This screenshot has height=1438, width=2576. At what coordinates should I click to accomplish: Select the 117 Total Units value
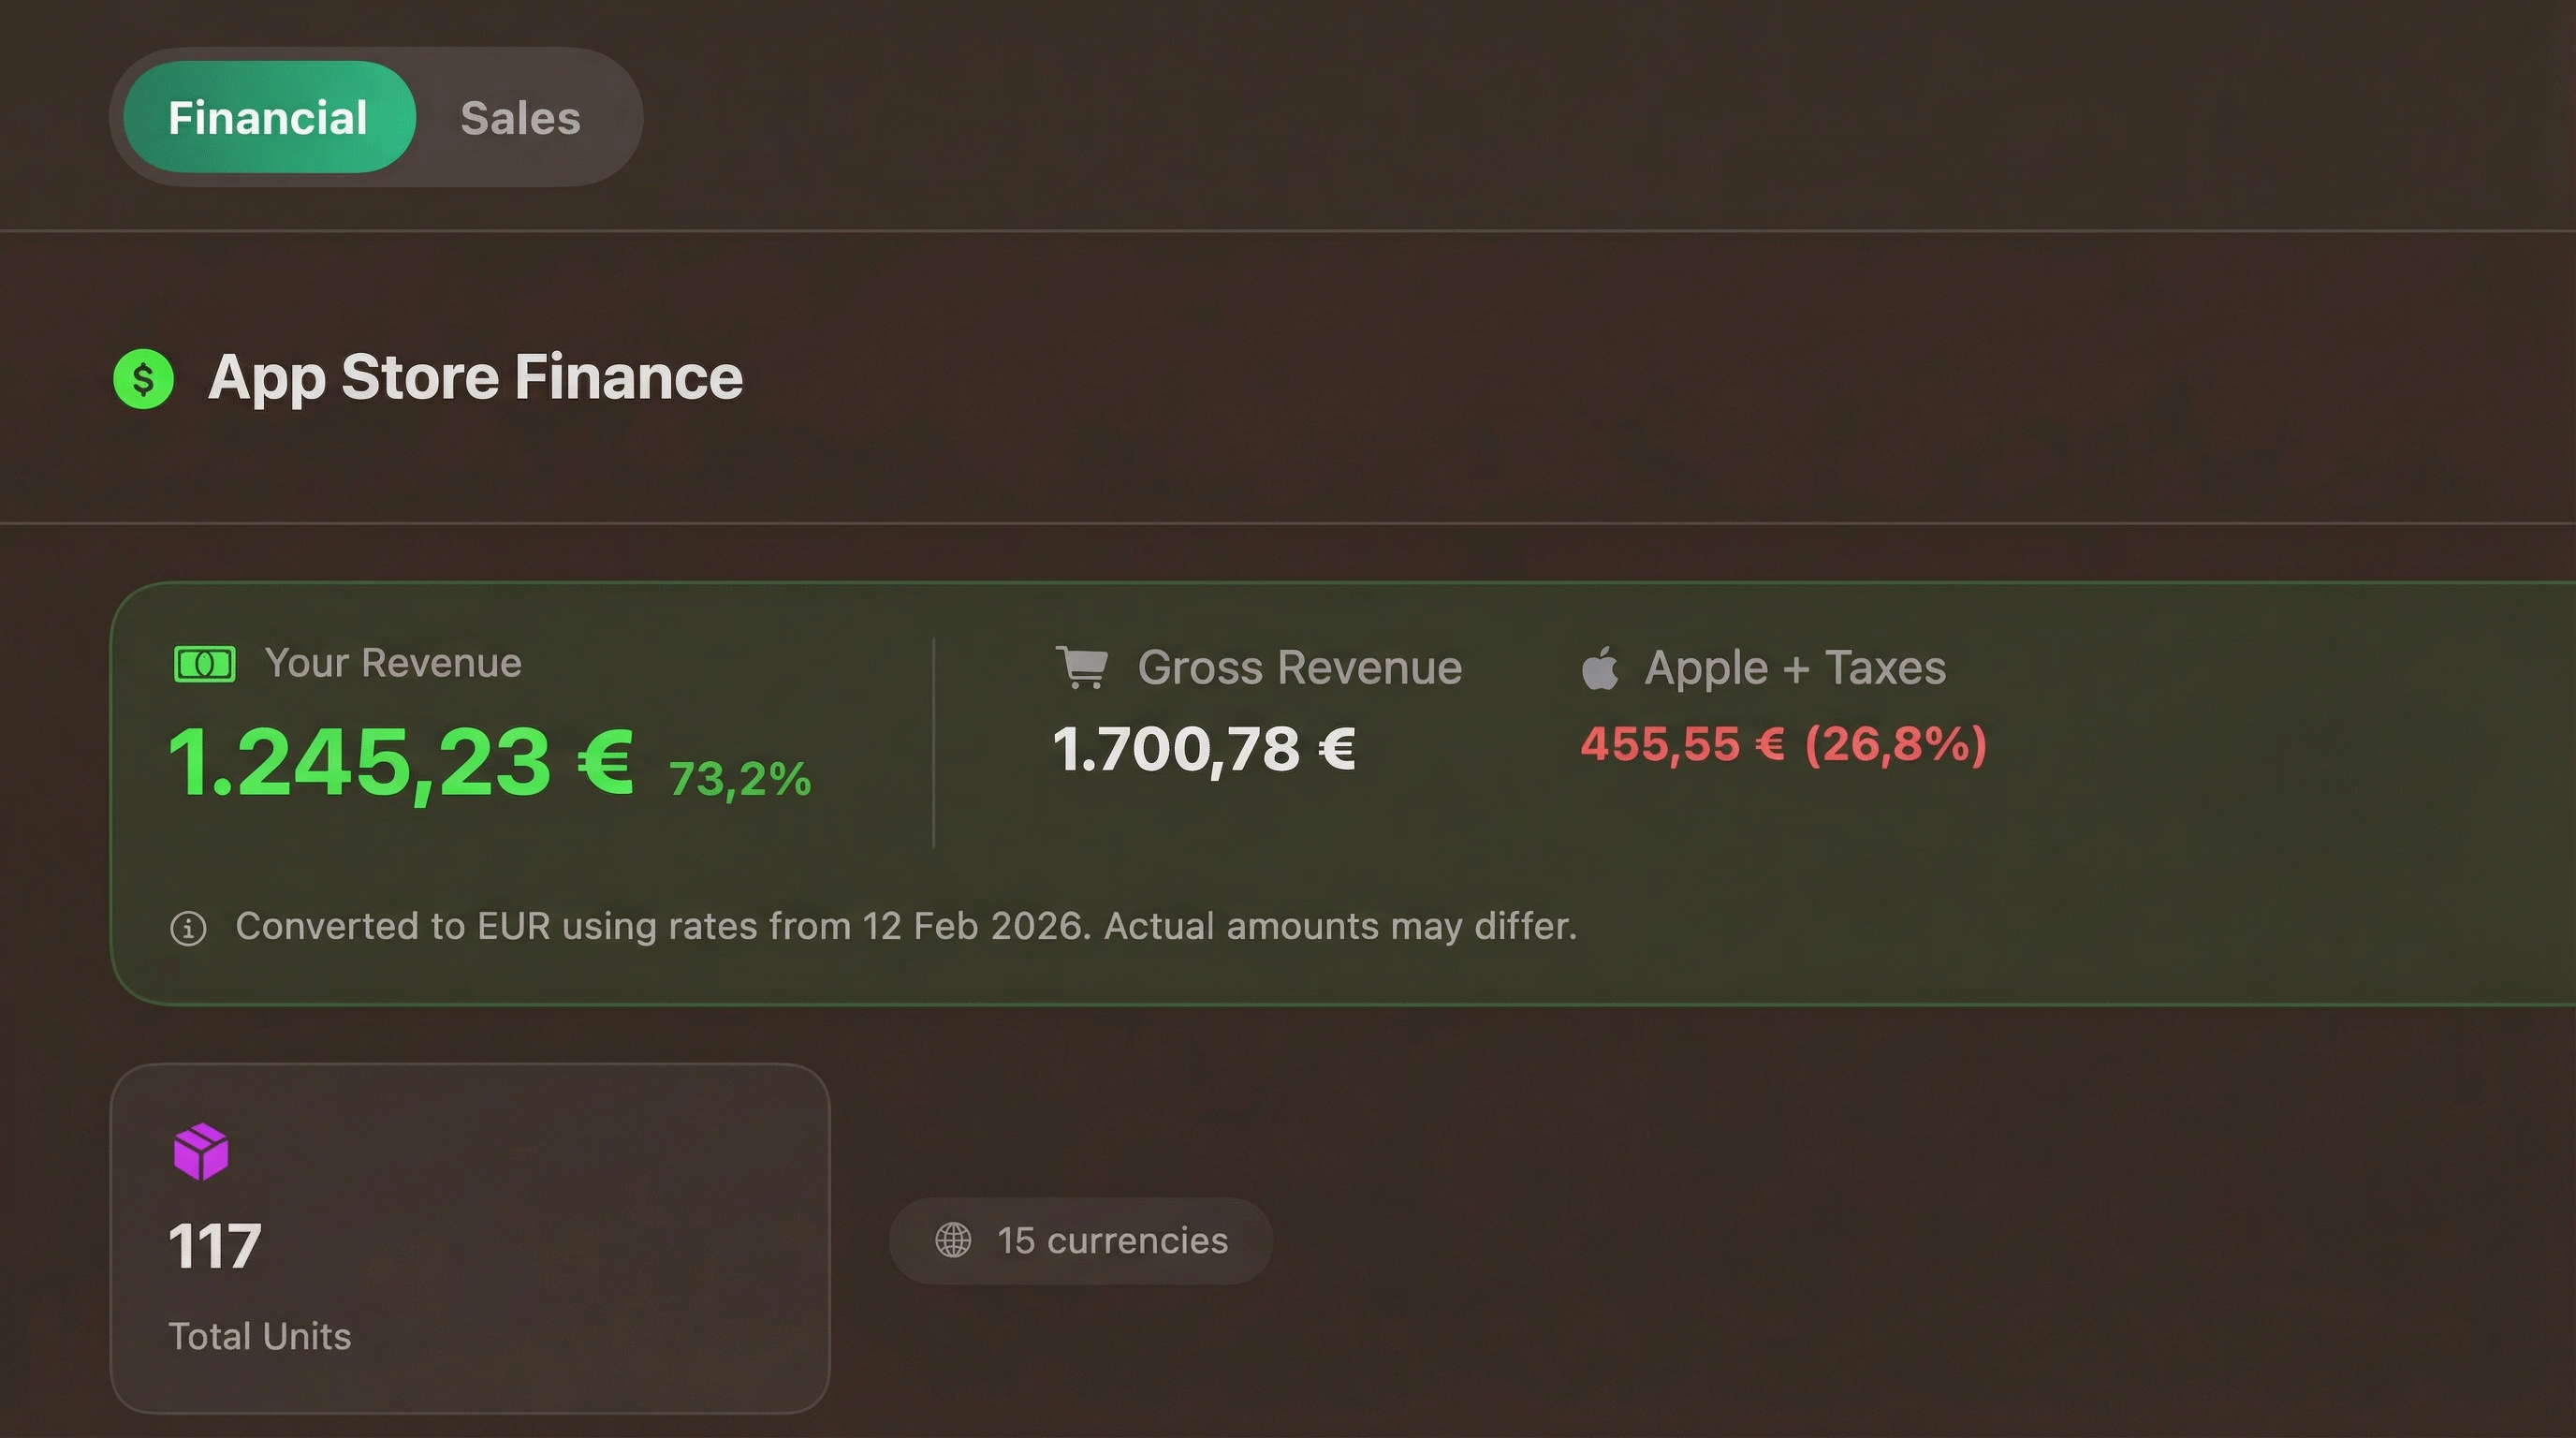point(213,1242)
